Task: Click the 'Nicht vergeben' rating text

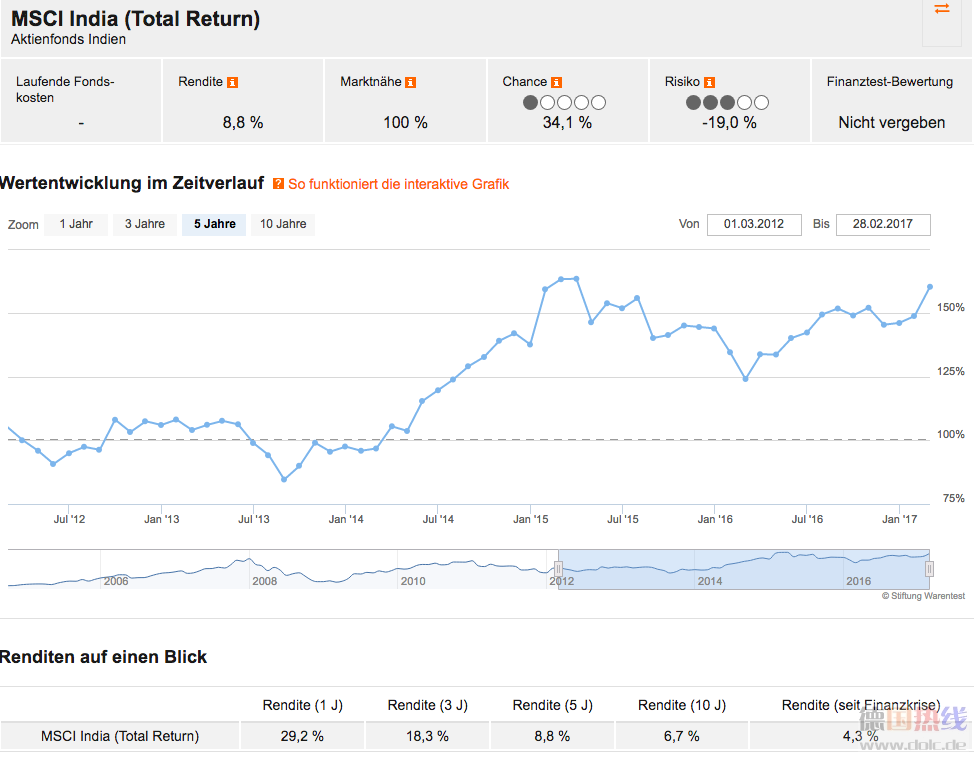Action: tap(891, 123)
